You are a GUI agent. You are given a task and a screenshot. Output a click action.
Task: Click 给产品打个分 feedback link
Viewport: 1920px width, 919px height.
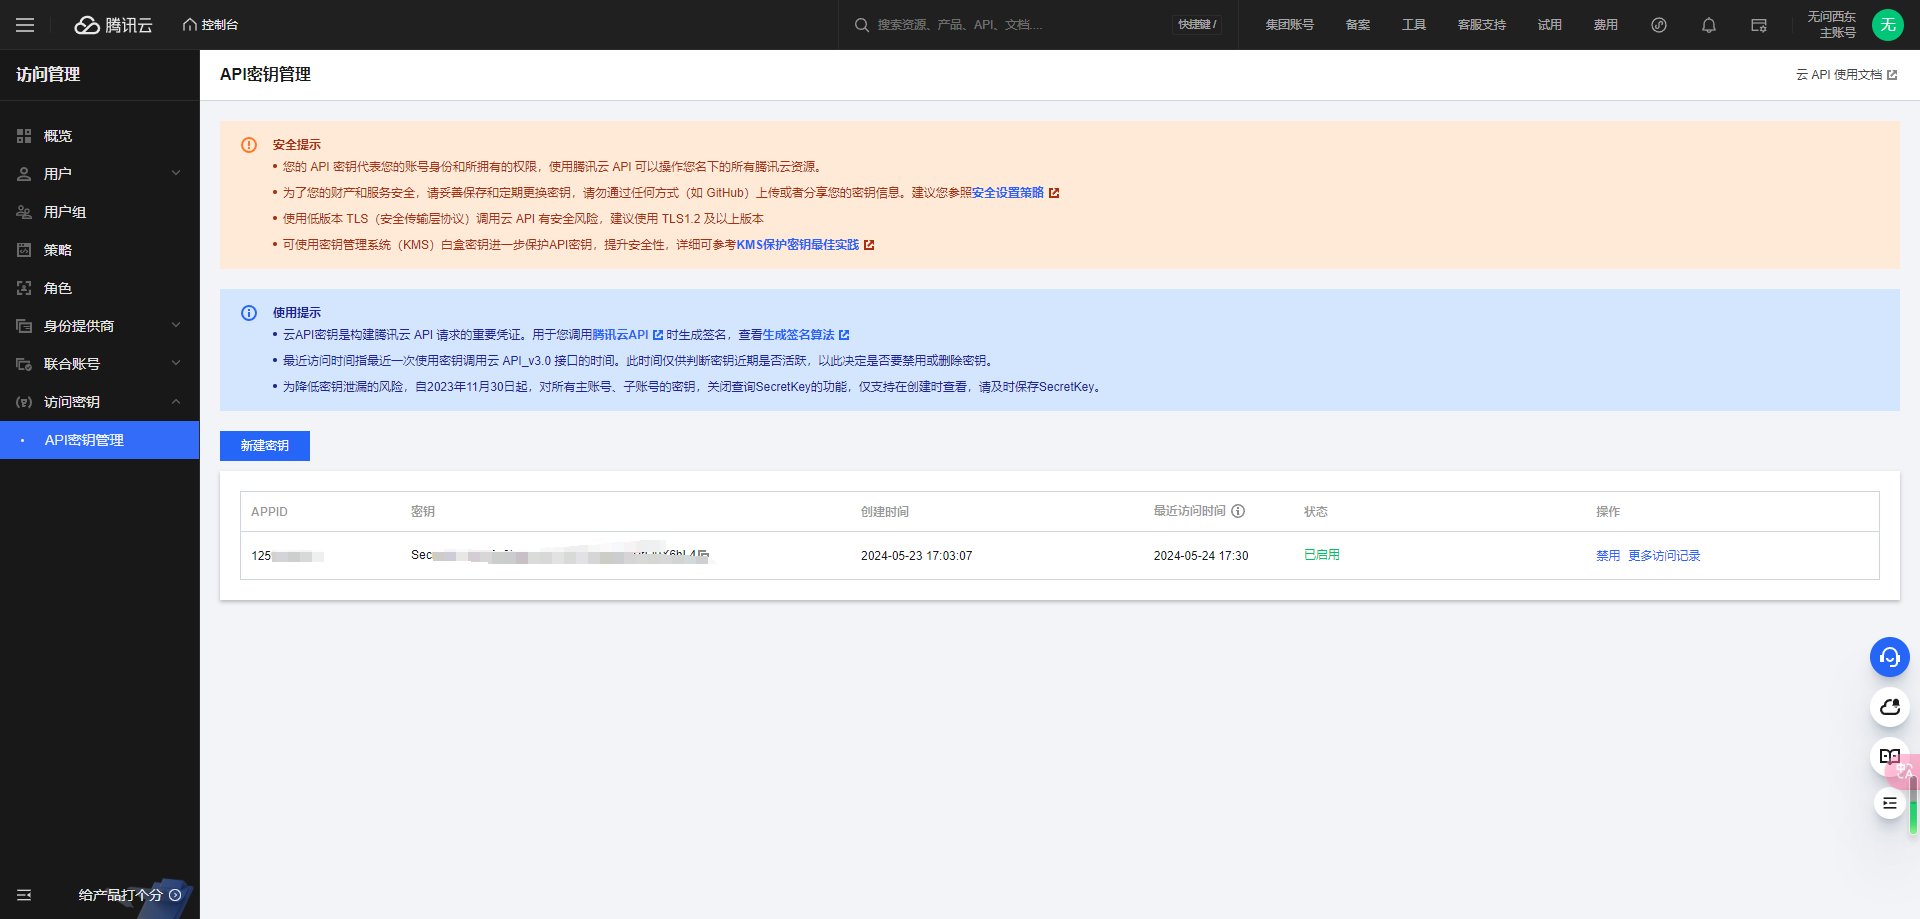pyautogui.click(x=130, y=895)
